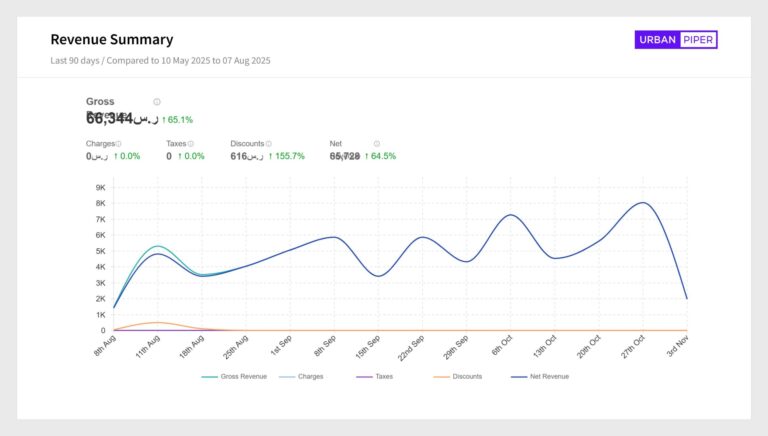Select the 27th Oct peak on chart
The height and width of the screenshot is (436, 768).
(x=643, y=203)
